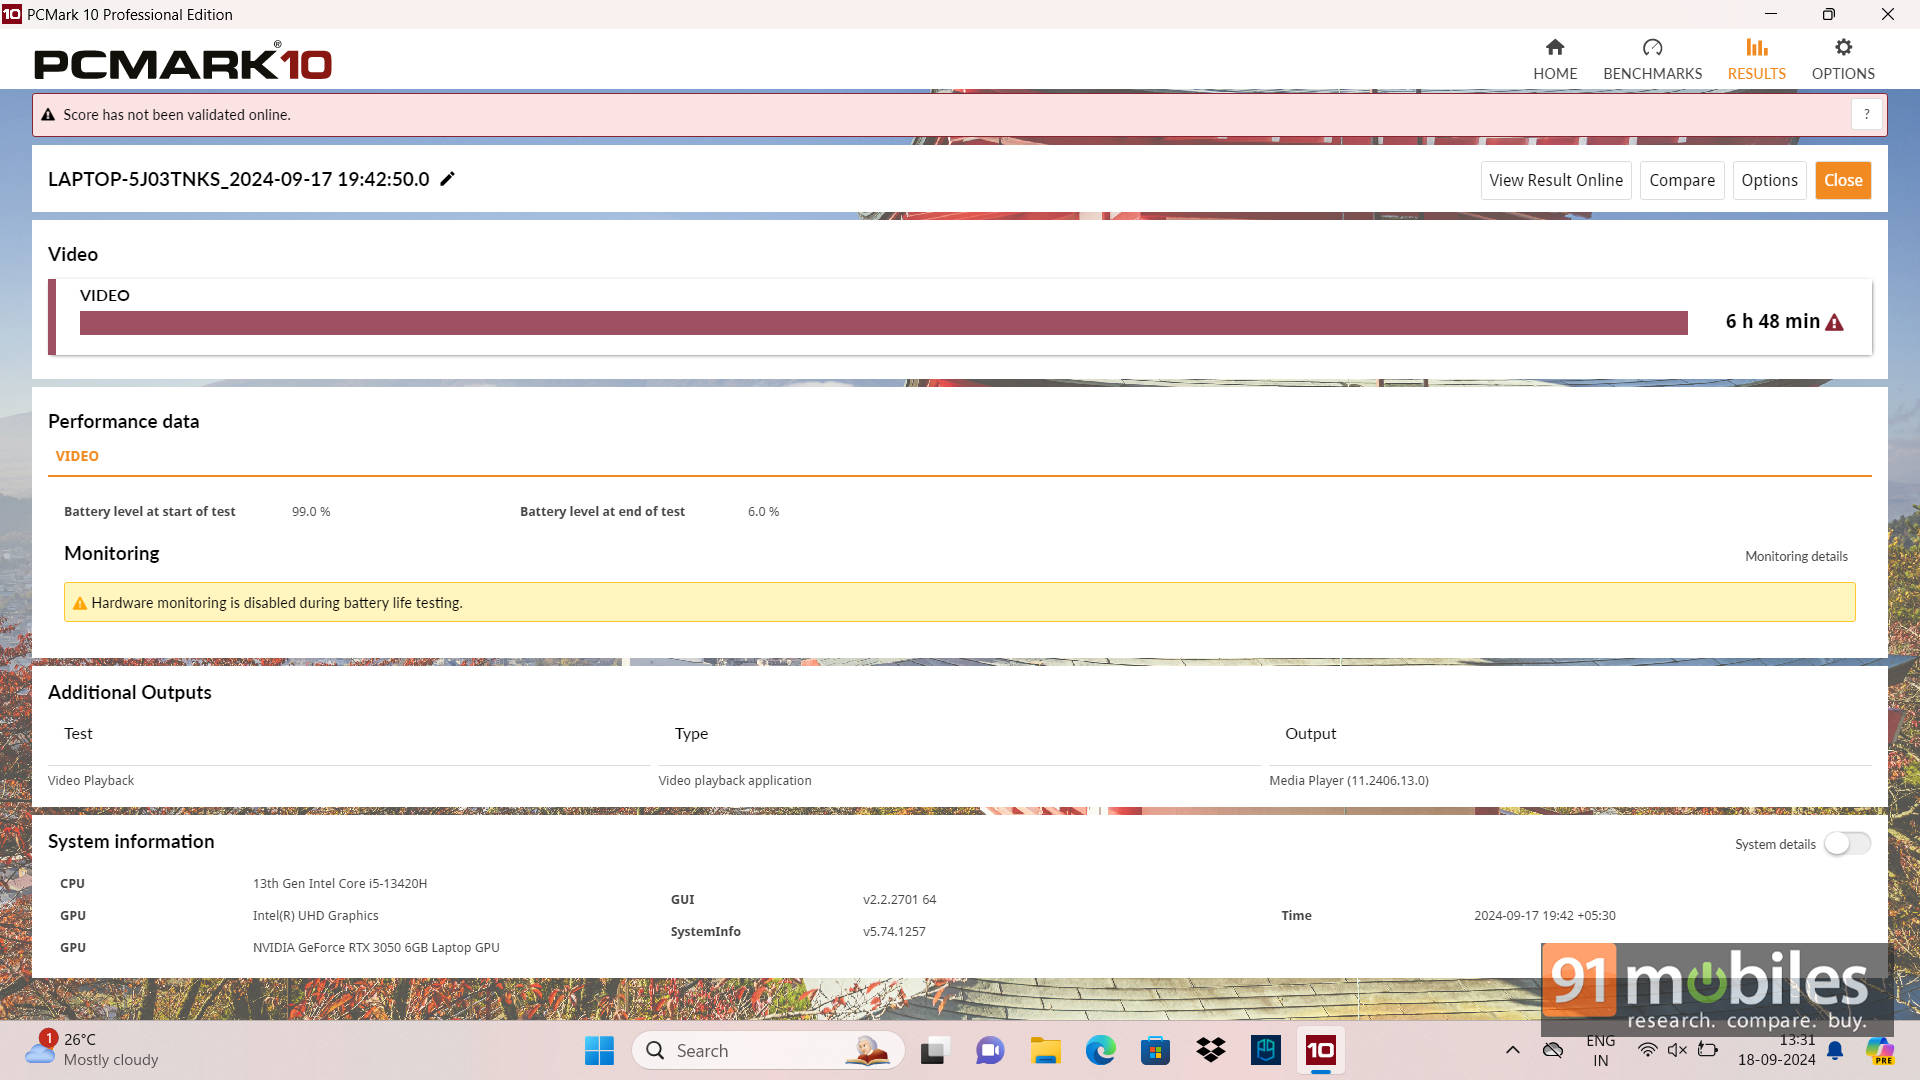This screenshot has height=1080, width=1920.
Task: Click the muted volume tray icon
Action: [x=1677, y=1050]
